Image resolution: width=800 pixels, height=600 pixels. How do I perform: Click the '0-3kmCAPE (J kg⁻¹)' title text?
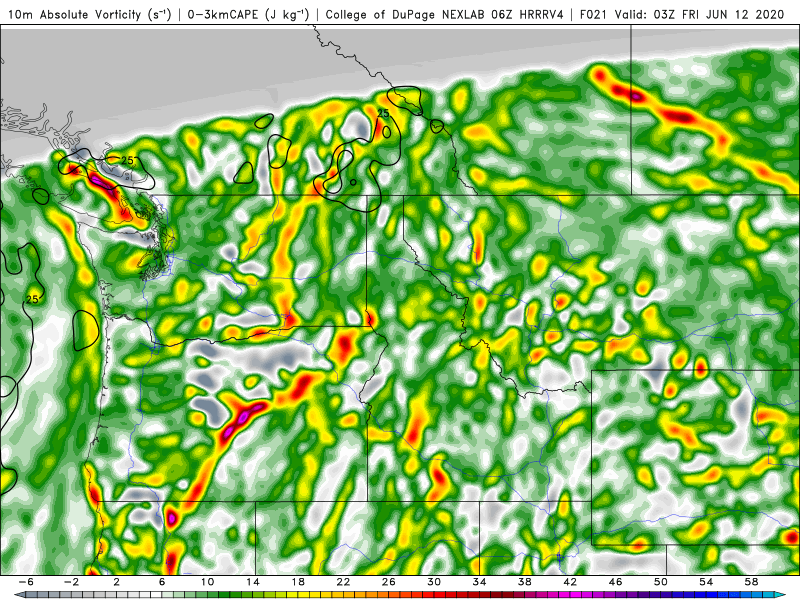(x=248, y=14)
